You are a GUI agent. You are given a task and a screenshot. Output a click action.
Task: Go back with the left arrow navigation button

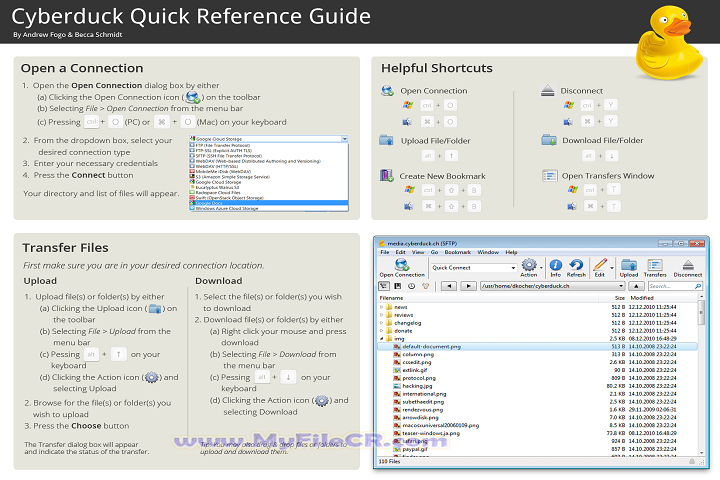(449, 286)
